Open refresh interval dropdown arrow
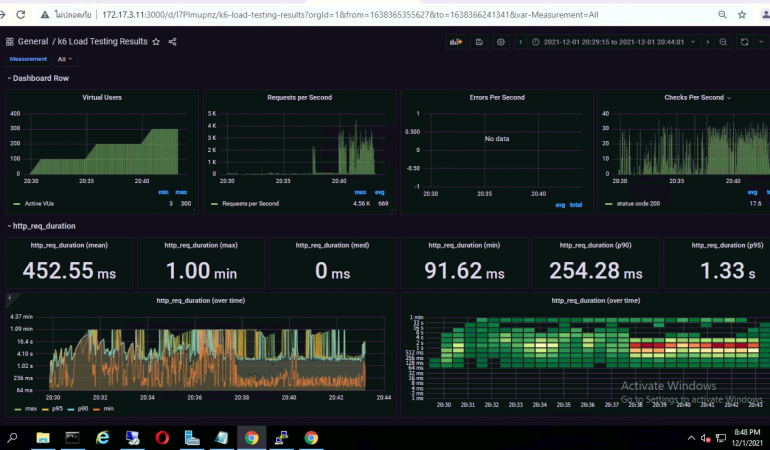770x450 pixels. pyautogui.click(x=761, y=42)
